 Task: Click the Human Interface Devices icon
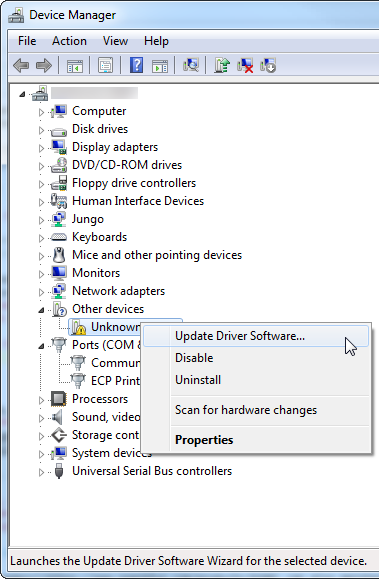(x=59, y=201)
